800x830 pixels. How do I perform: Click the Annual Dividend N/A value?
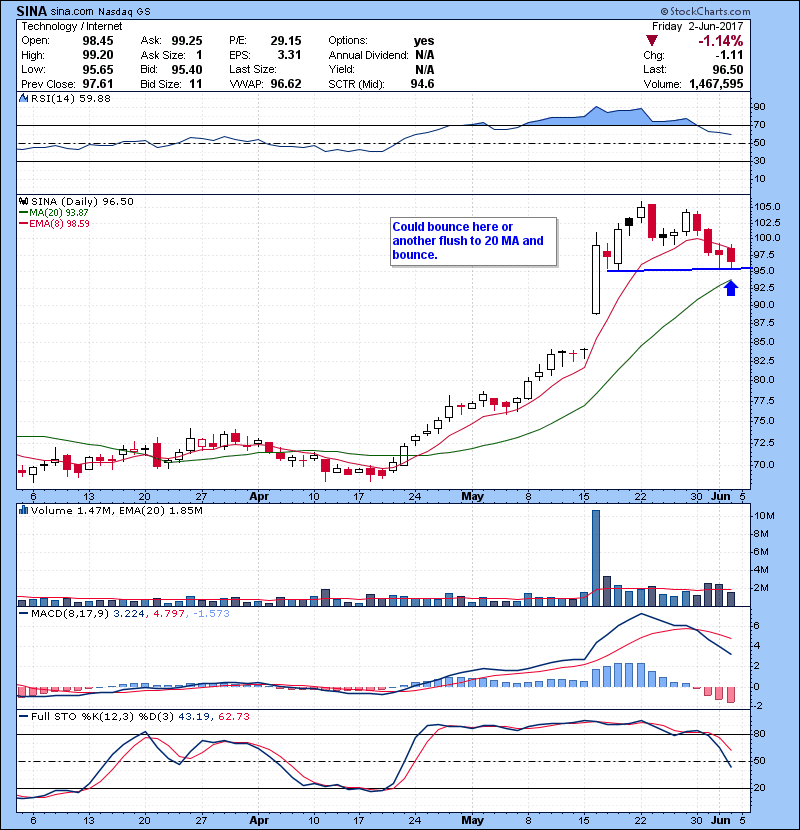point(425,55)
